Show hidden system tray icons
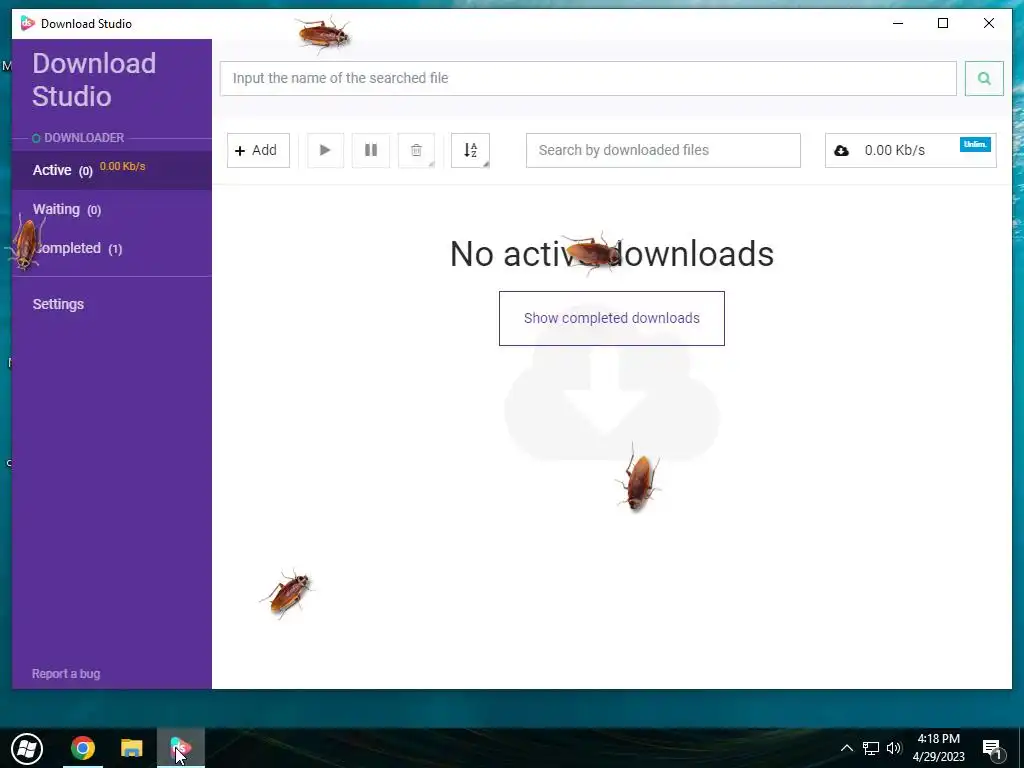1024x768 pixels. coord(846,748)
